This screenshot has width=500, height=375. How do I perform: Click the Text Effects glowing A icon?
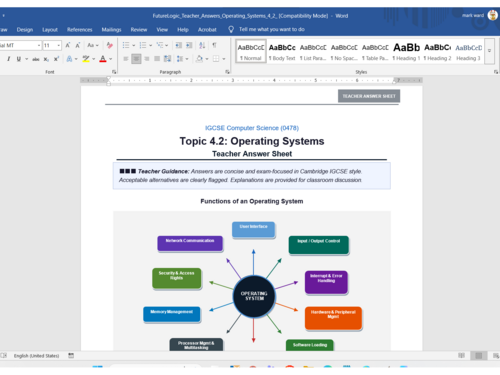pyautogui.click(x=69, y=59)
